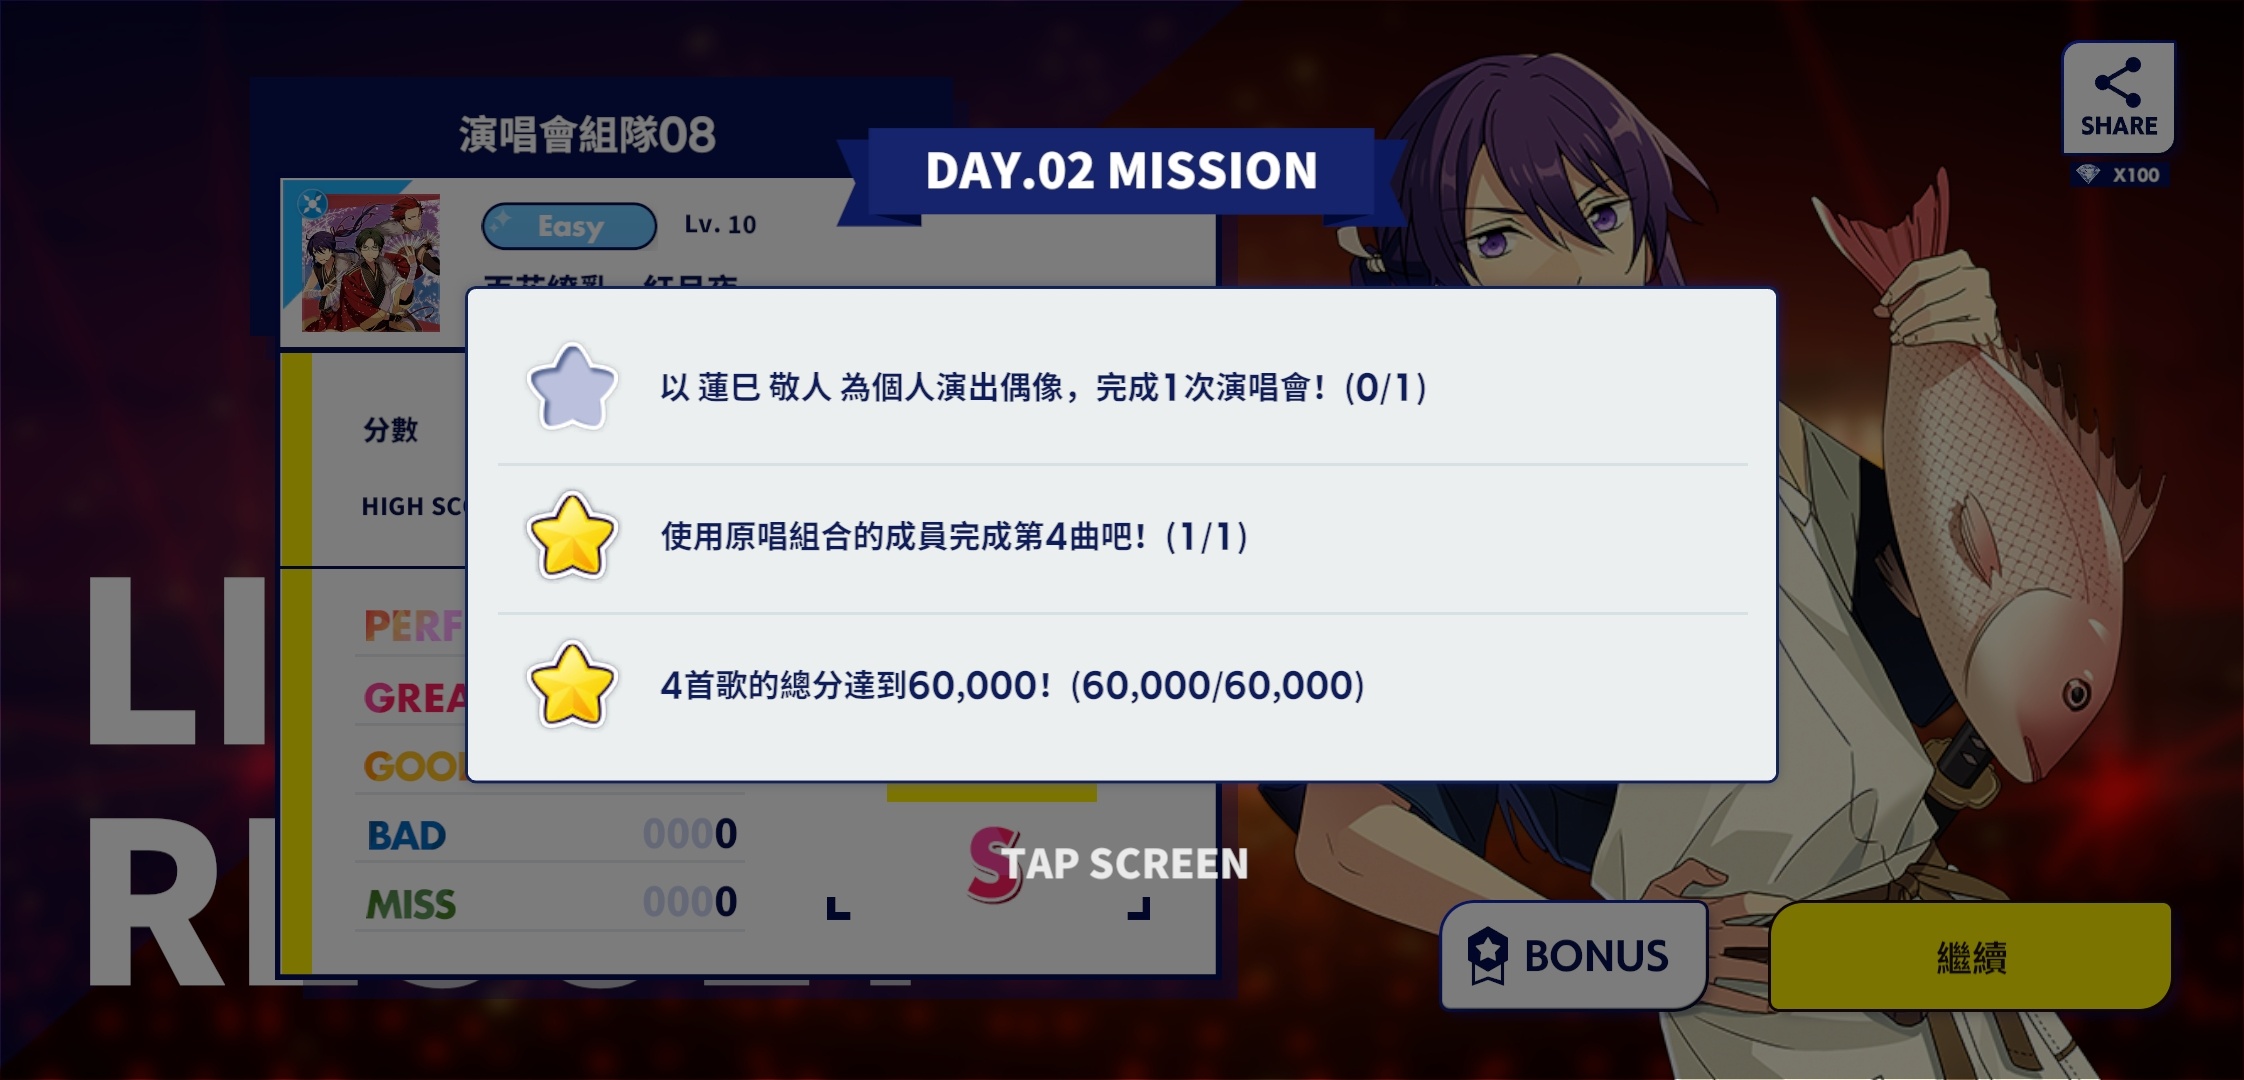The height and width of the screenshot is (1080, 2244).
Task: Select the empty star for Hasumi Keito mission
Action: click(571, 388)
